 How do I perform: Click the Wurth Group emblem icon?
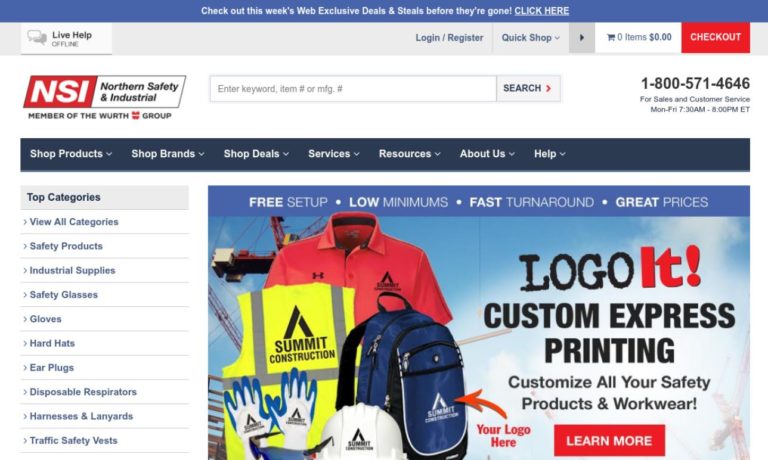point(136,116)
